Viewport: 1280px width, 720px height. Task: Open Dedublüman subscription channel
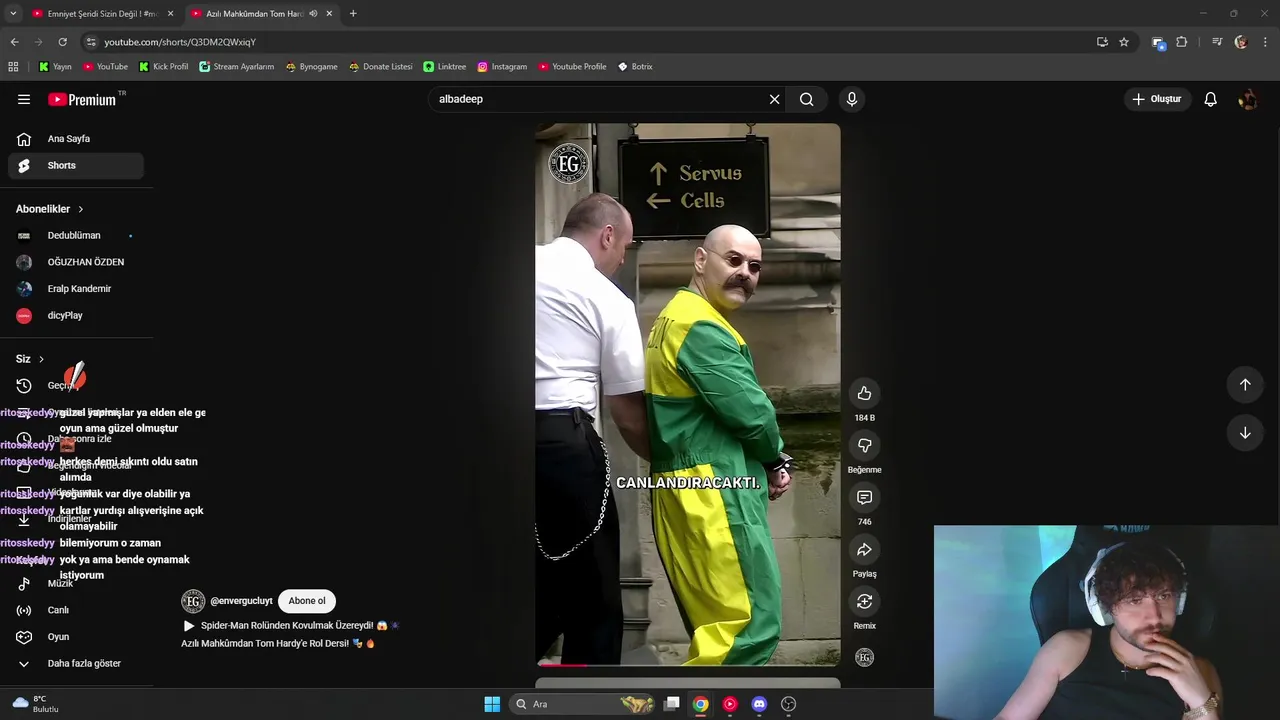click(x=75, y=236)
